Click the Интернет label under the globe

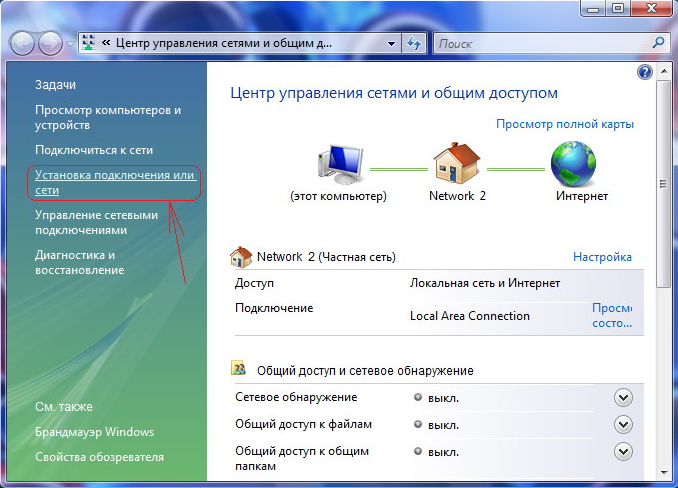(x=582, y=196)
